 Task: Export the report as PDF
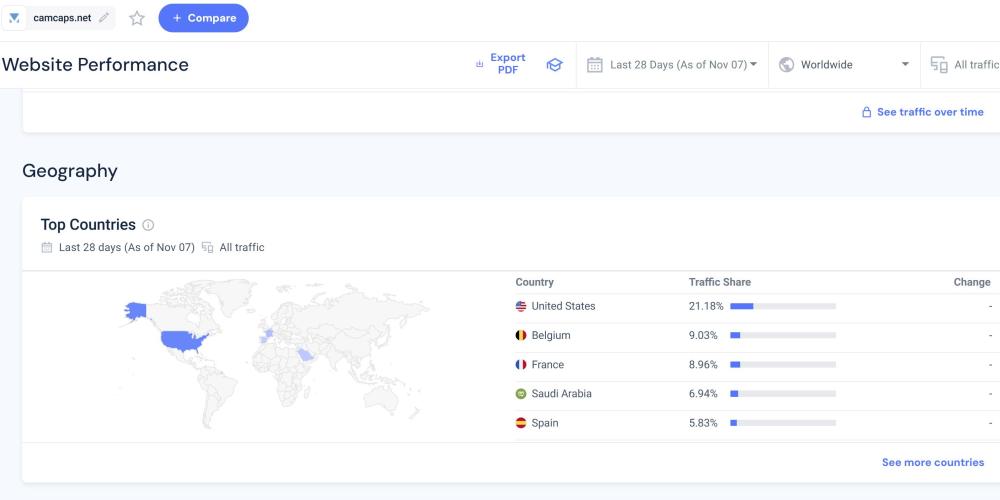coord(501,64)
